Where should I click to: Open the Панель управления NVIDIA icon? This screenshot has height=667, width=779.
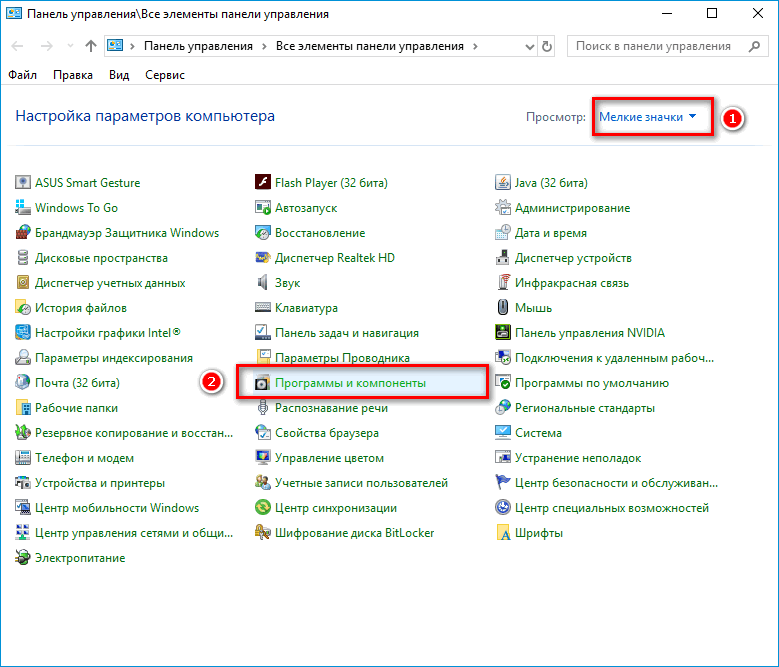coord(504,333)
